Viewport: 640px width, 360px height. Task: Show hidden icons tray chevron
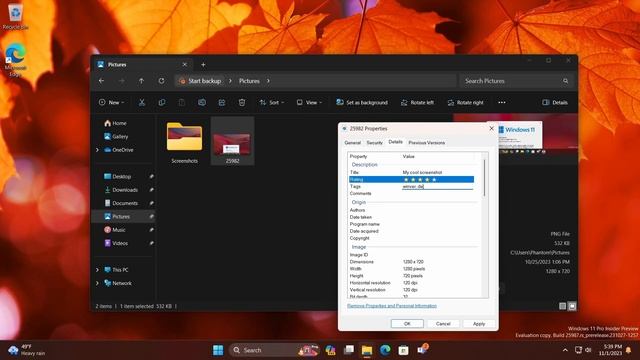pos(565,350)
